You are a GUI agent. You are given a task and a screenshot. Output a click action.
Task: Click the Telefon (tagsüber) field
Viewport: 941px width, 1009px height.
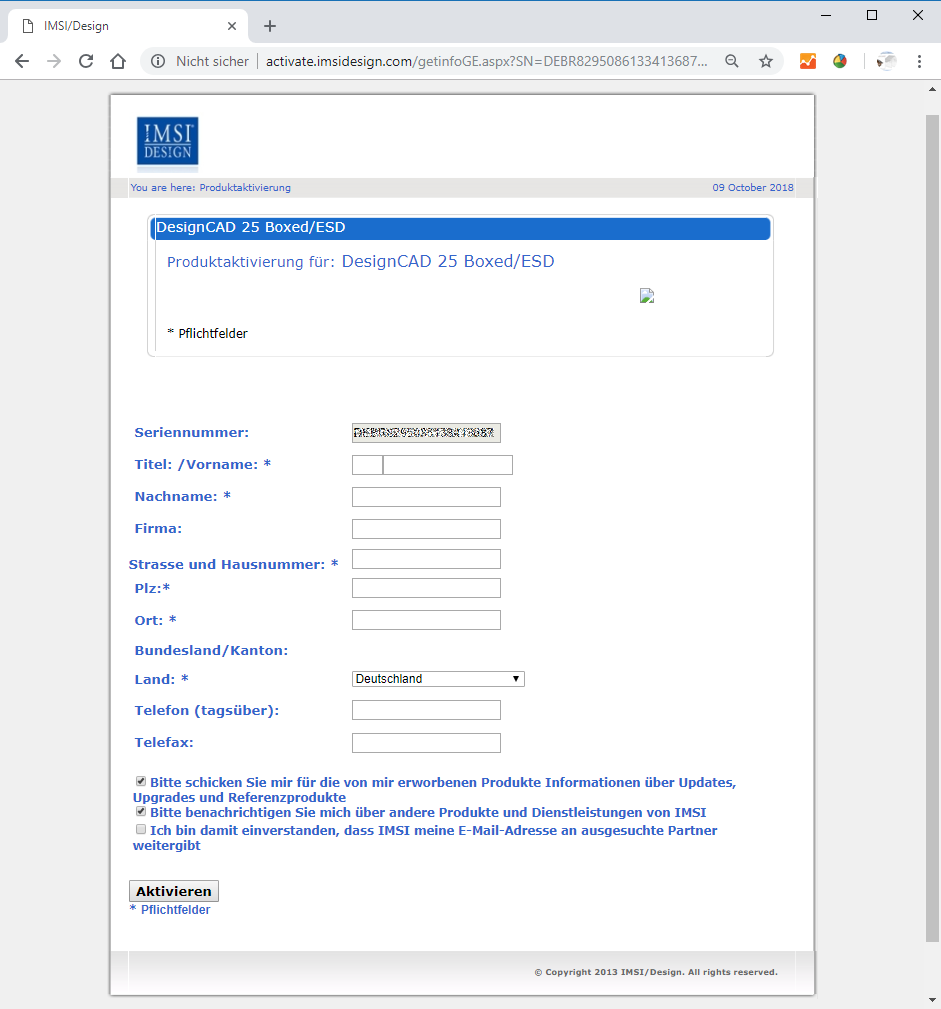click(x=426, y=710)
